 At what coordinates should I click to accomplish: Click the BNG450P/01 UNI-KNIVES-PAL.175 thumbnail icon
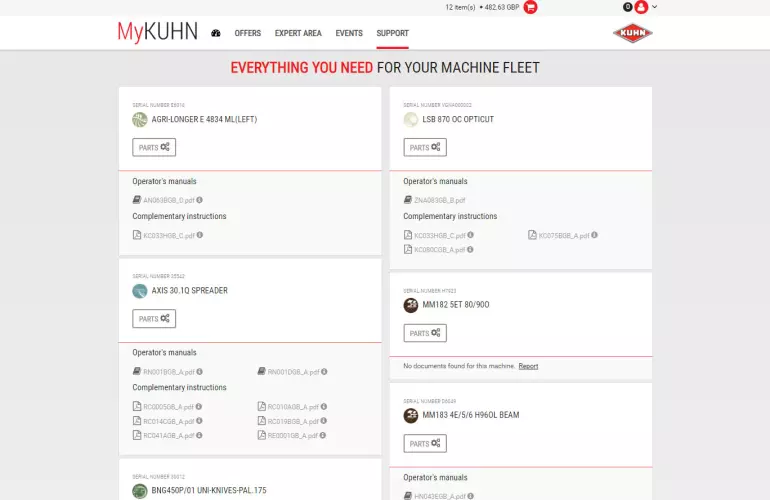coord(139,491)
